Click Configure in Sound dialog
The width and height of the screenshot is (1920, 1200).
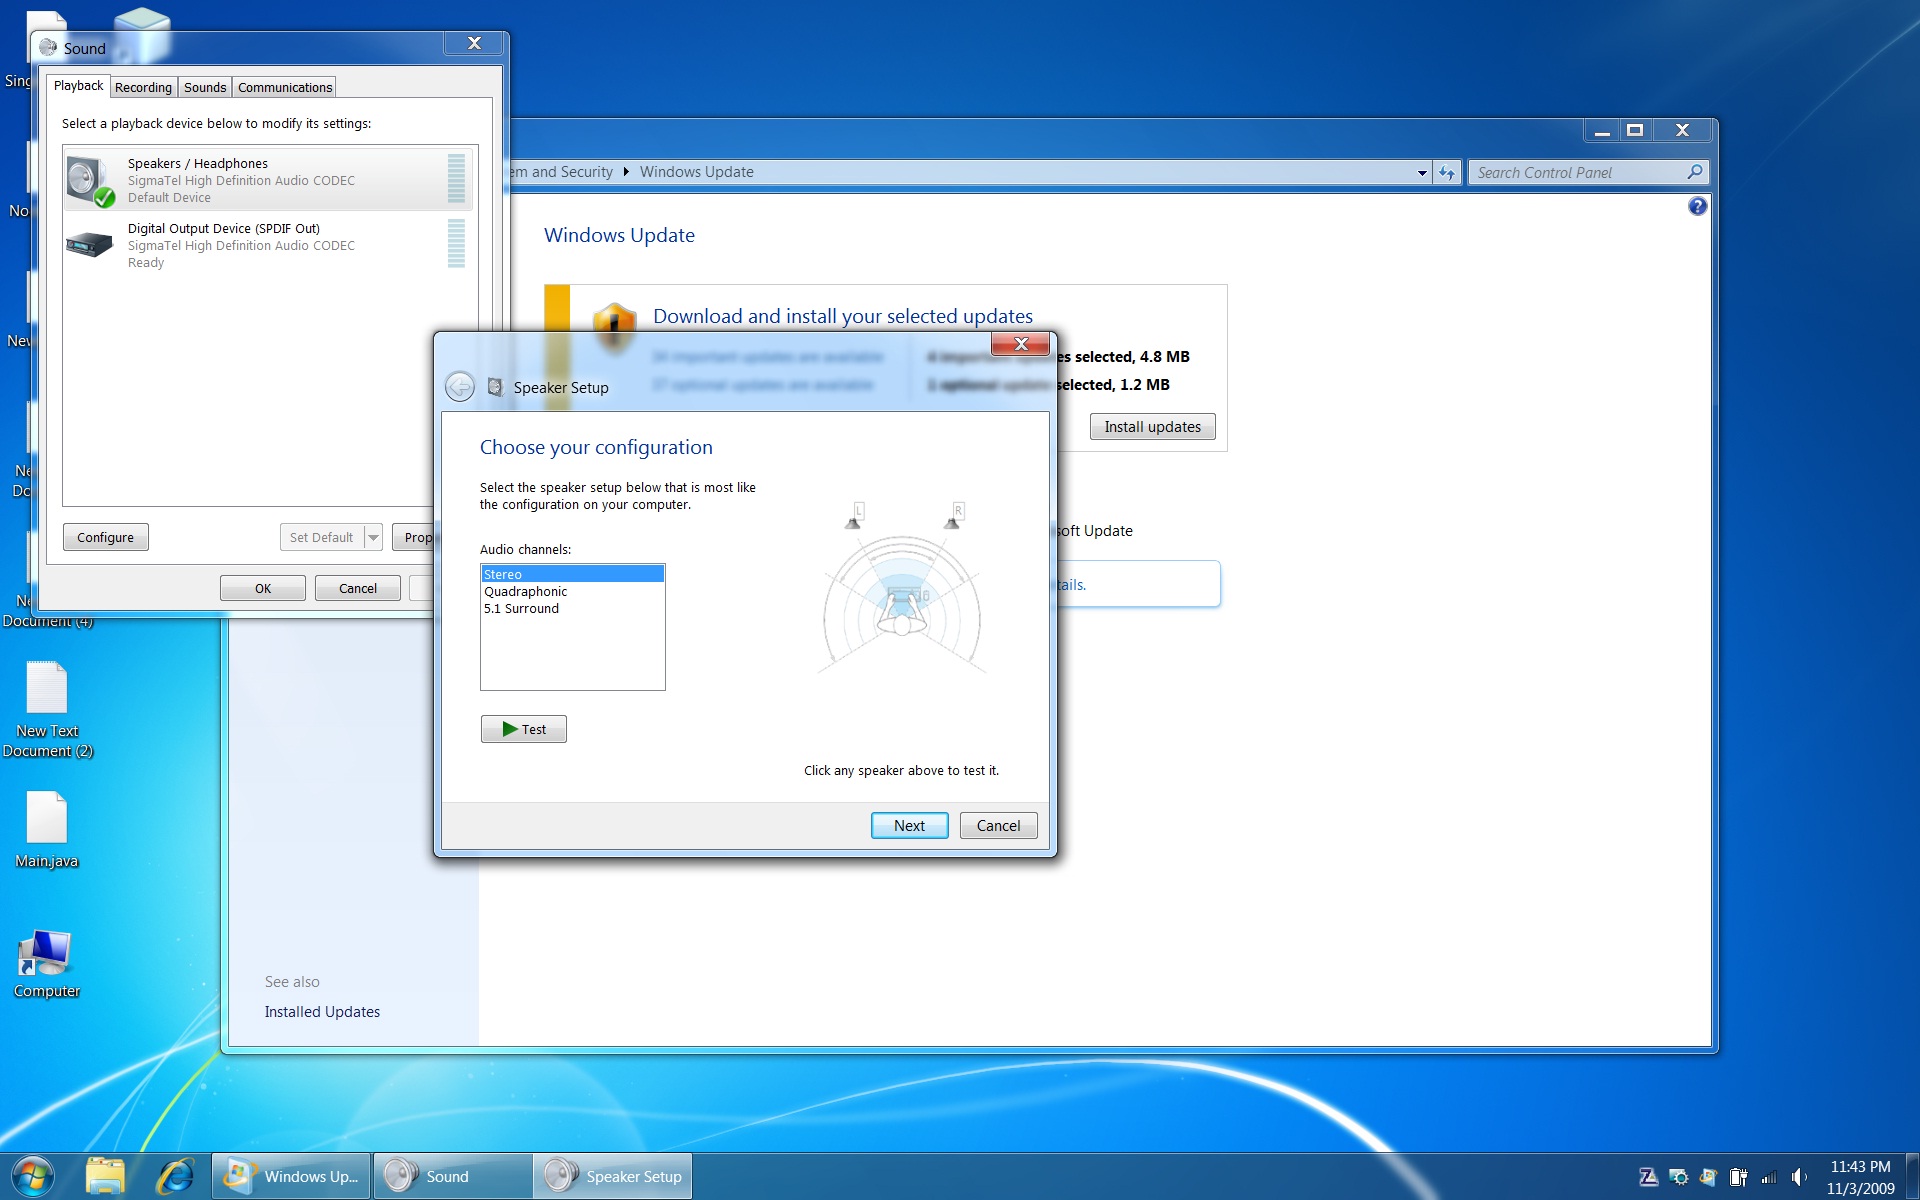[105, 537]
